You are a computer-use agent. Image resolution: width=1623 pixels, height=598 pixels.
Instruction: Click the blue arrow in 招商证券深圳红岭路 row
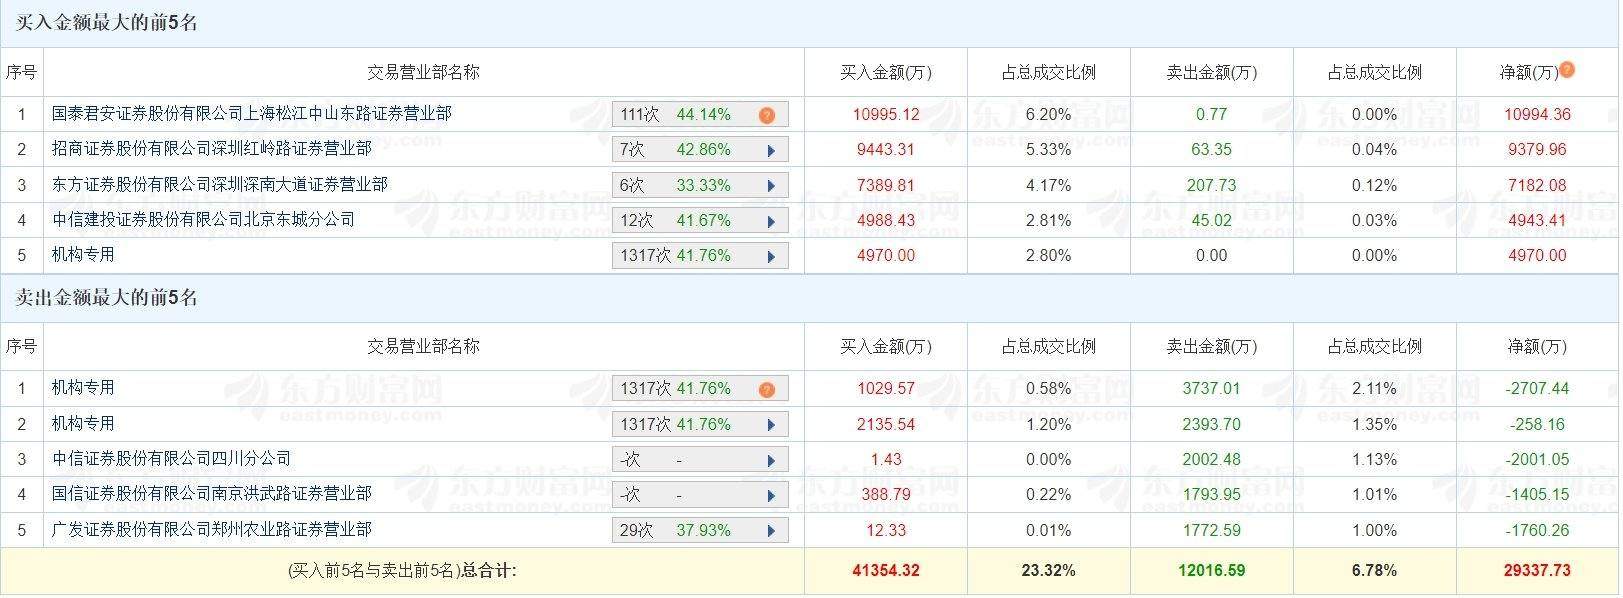pos(771,151)
